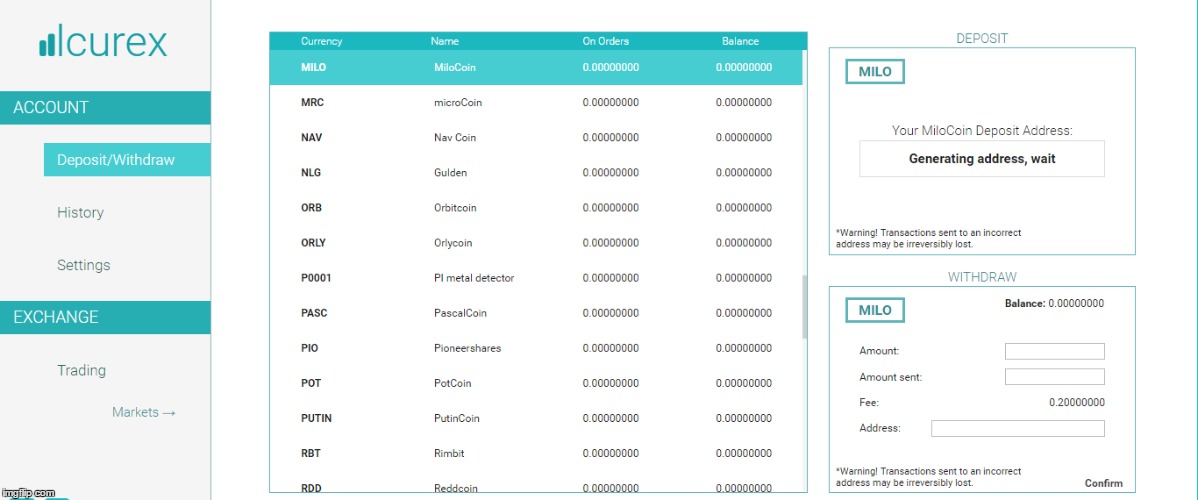The height and width of the screenshot is (500, 1198).
Task: Select the MILO currency row
Action: click(536, 67)
